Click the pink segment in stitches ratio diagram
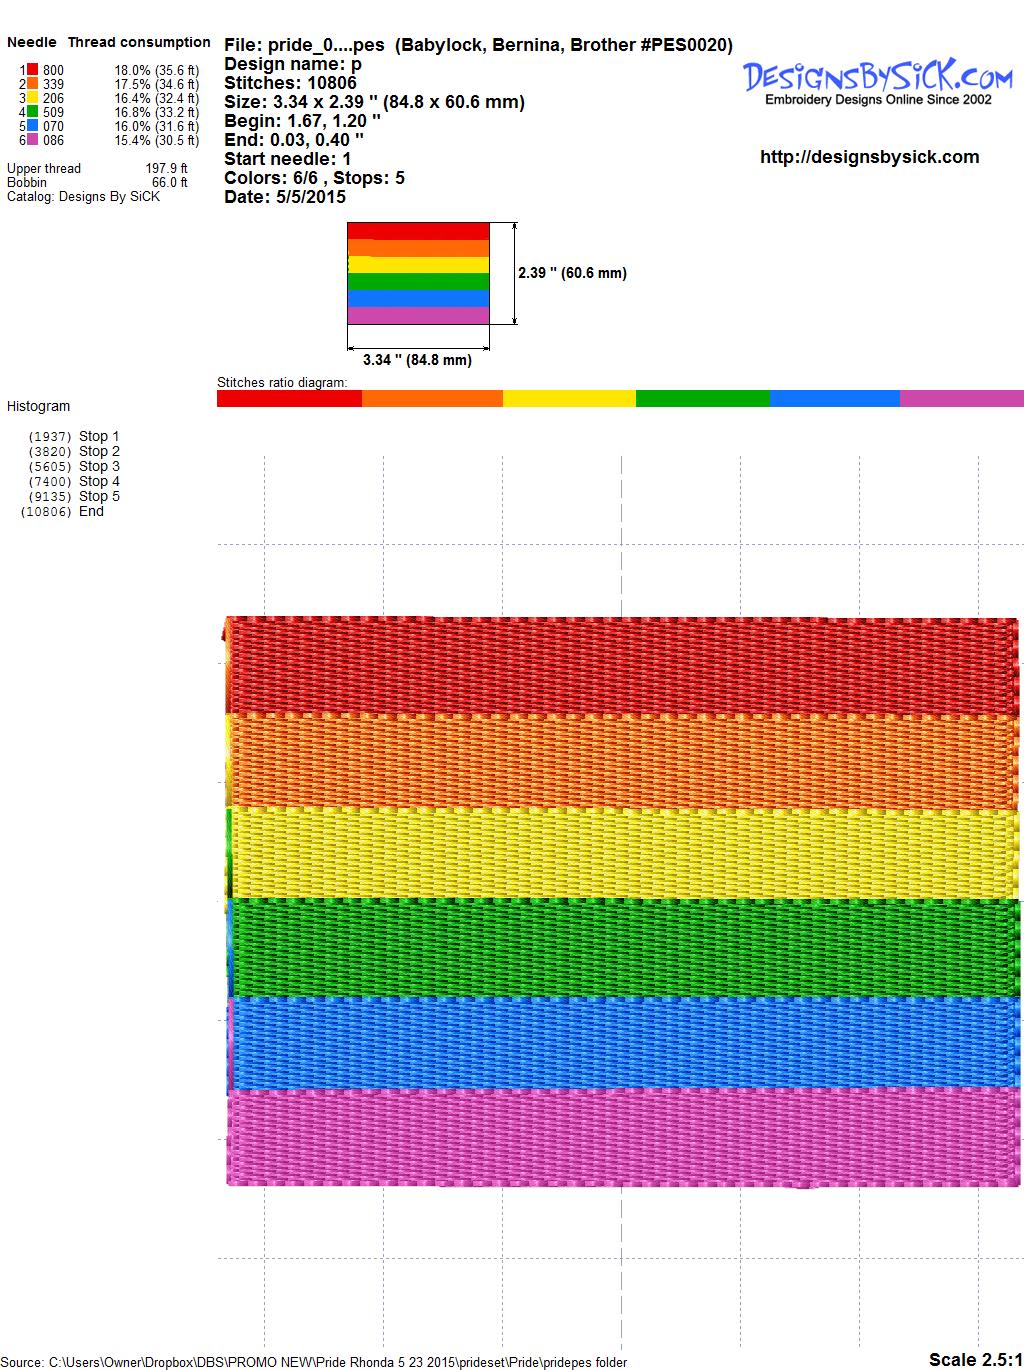This screenshot has width=1024, height=1370. pos(961,399)
